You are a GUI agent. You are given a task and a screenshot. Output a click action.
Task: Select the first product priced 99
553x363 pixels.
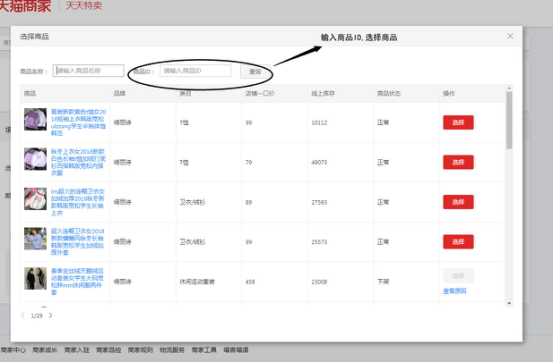click(x=458, y=122)
